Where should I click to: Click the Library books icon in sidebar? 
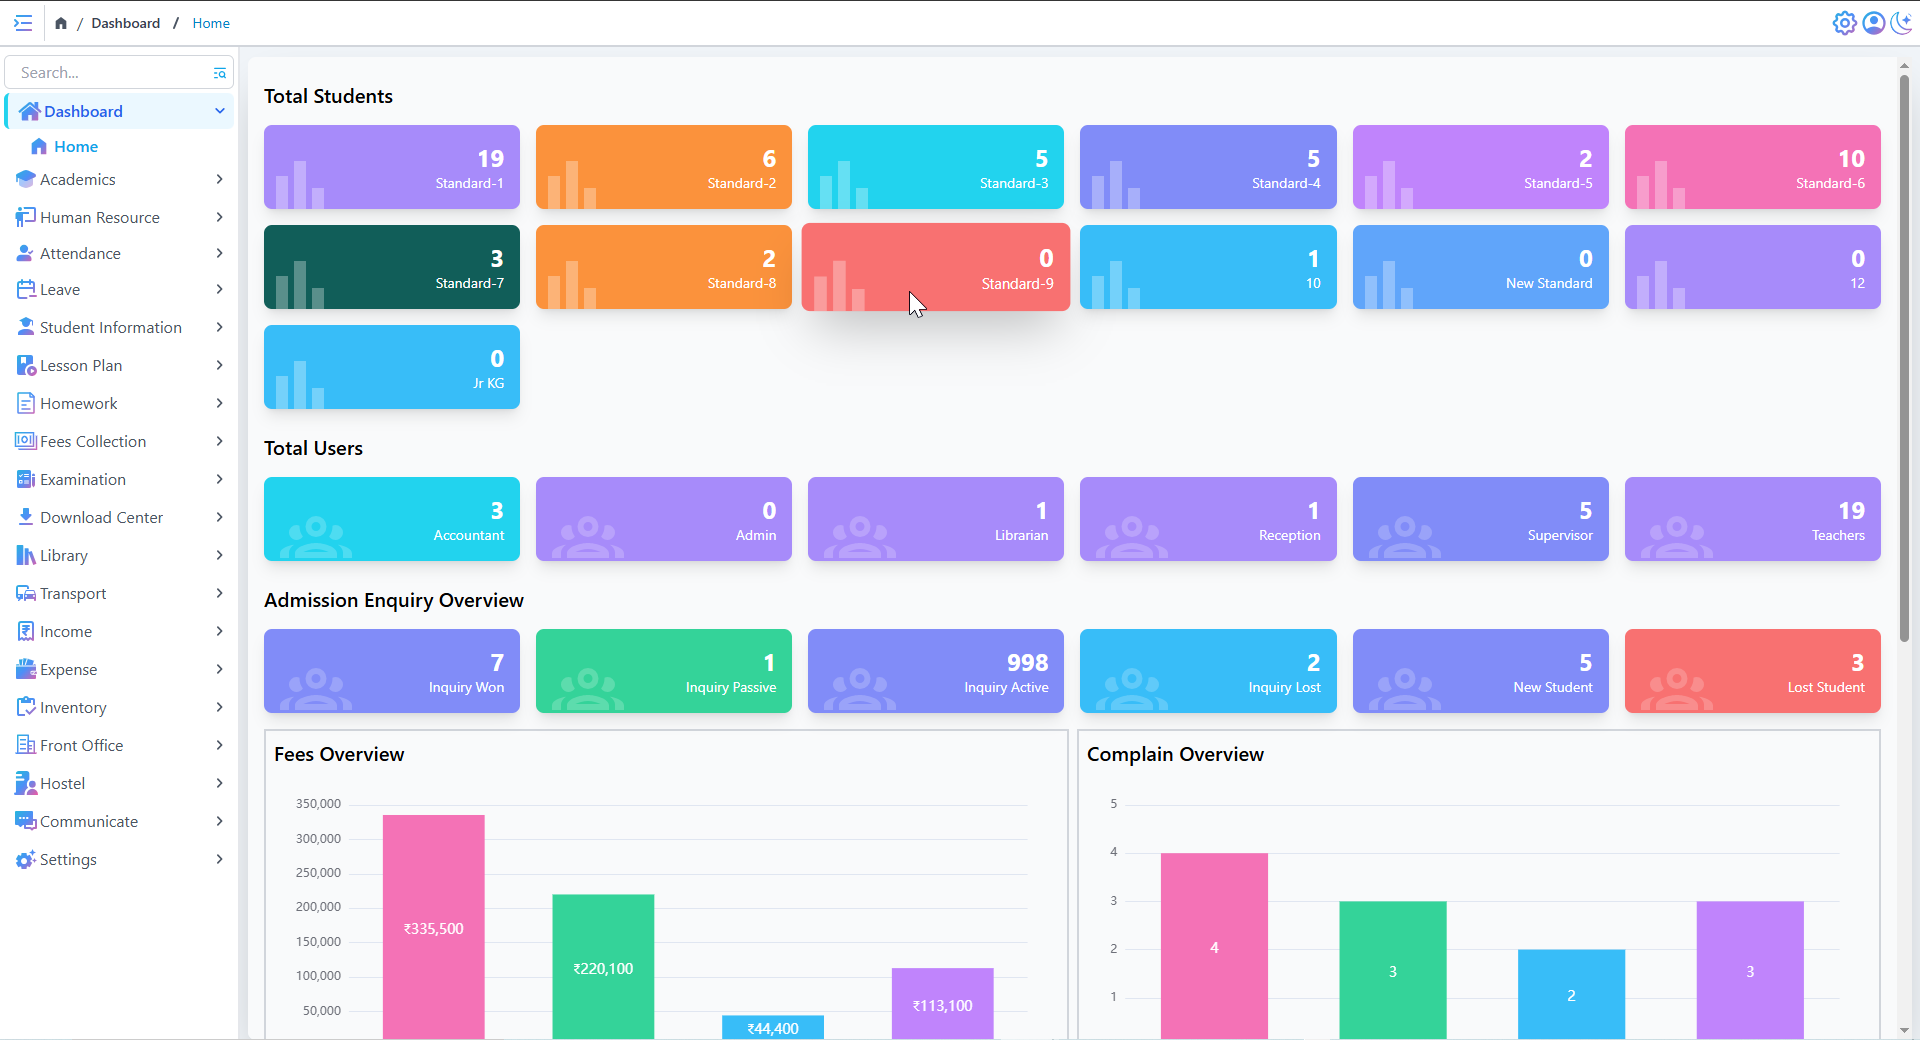pyautogui.click(x=25, y=555)
